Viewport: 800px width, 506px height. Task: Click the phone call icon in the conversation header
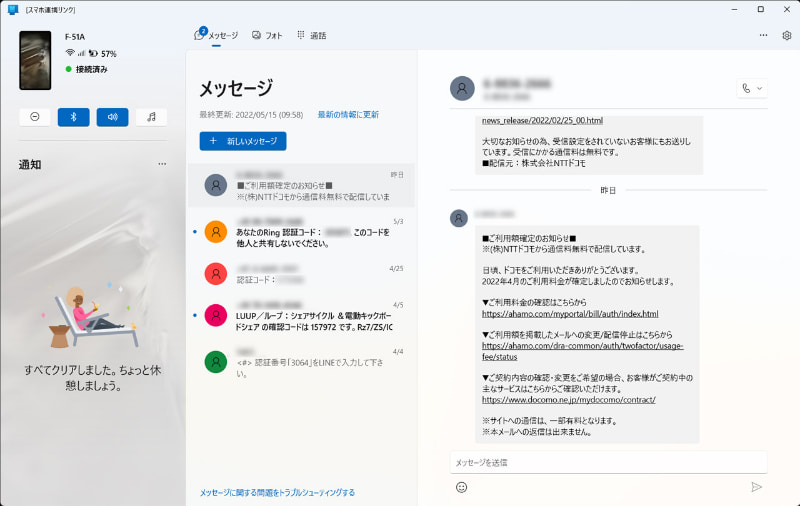point(746,88)
